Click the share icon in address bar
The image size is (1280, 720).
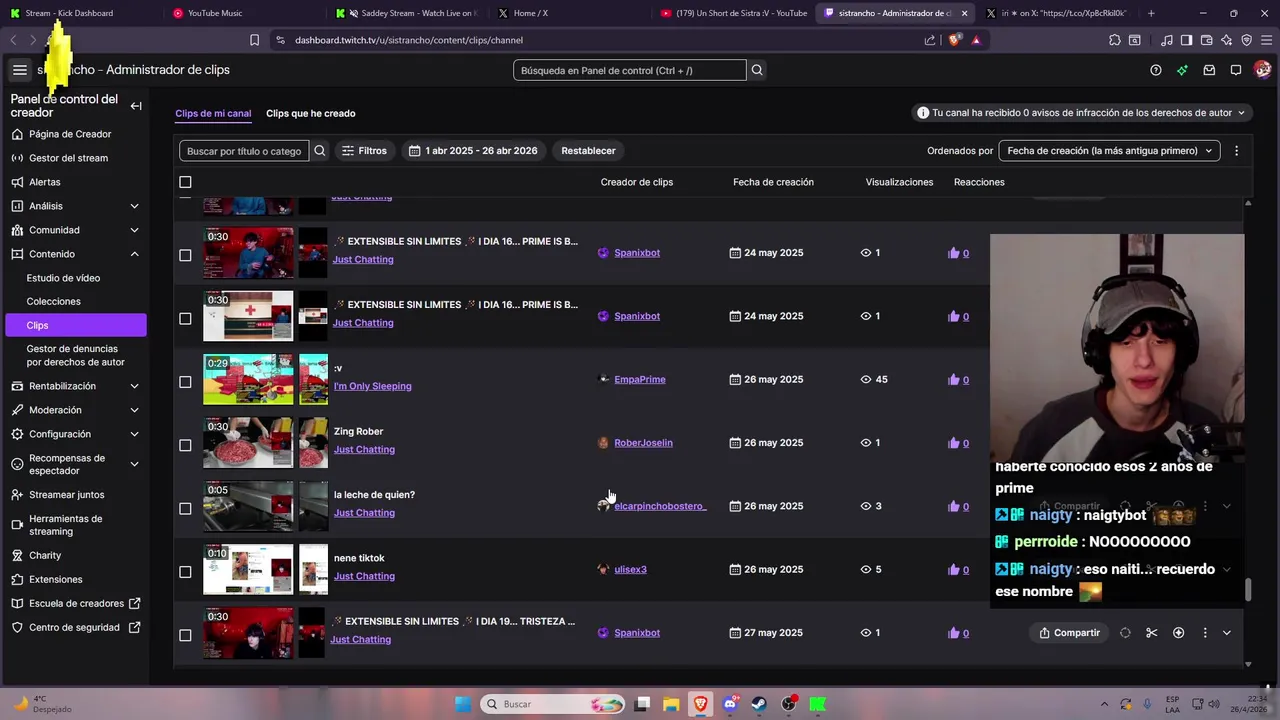pos(930,40)
